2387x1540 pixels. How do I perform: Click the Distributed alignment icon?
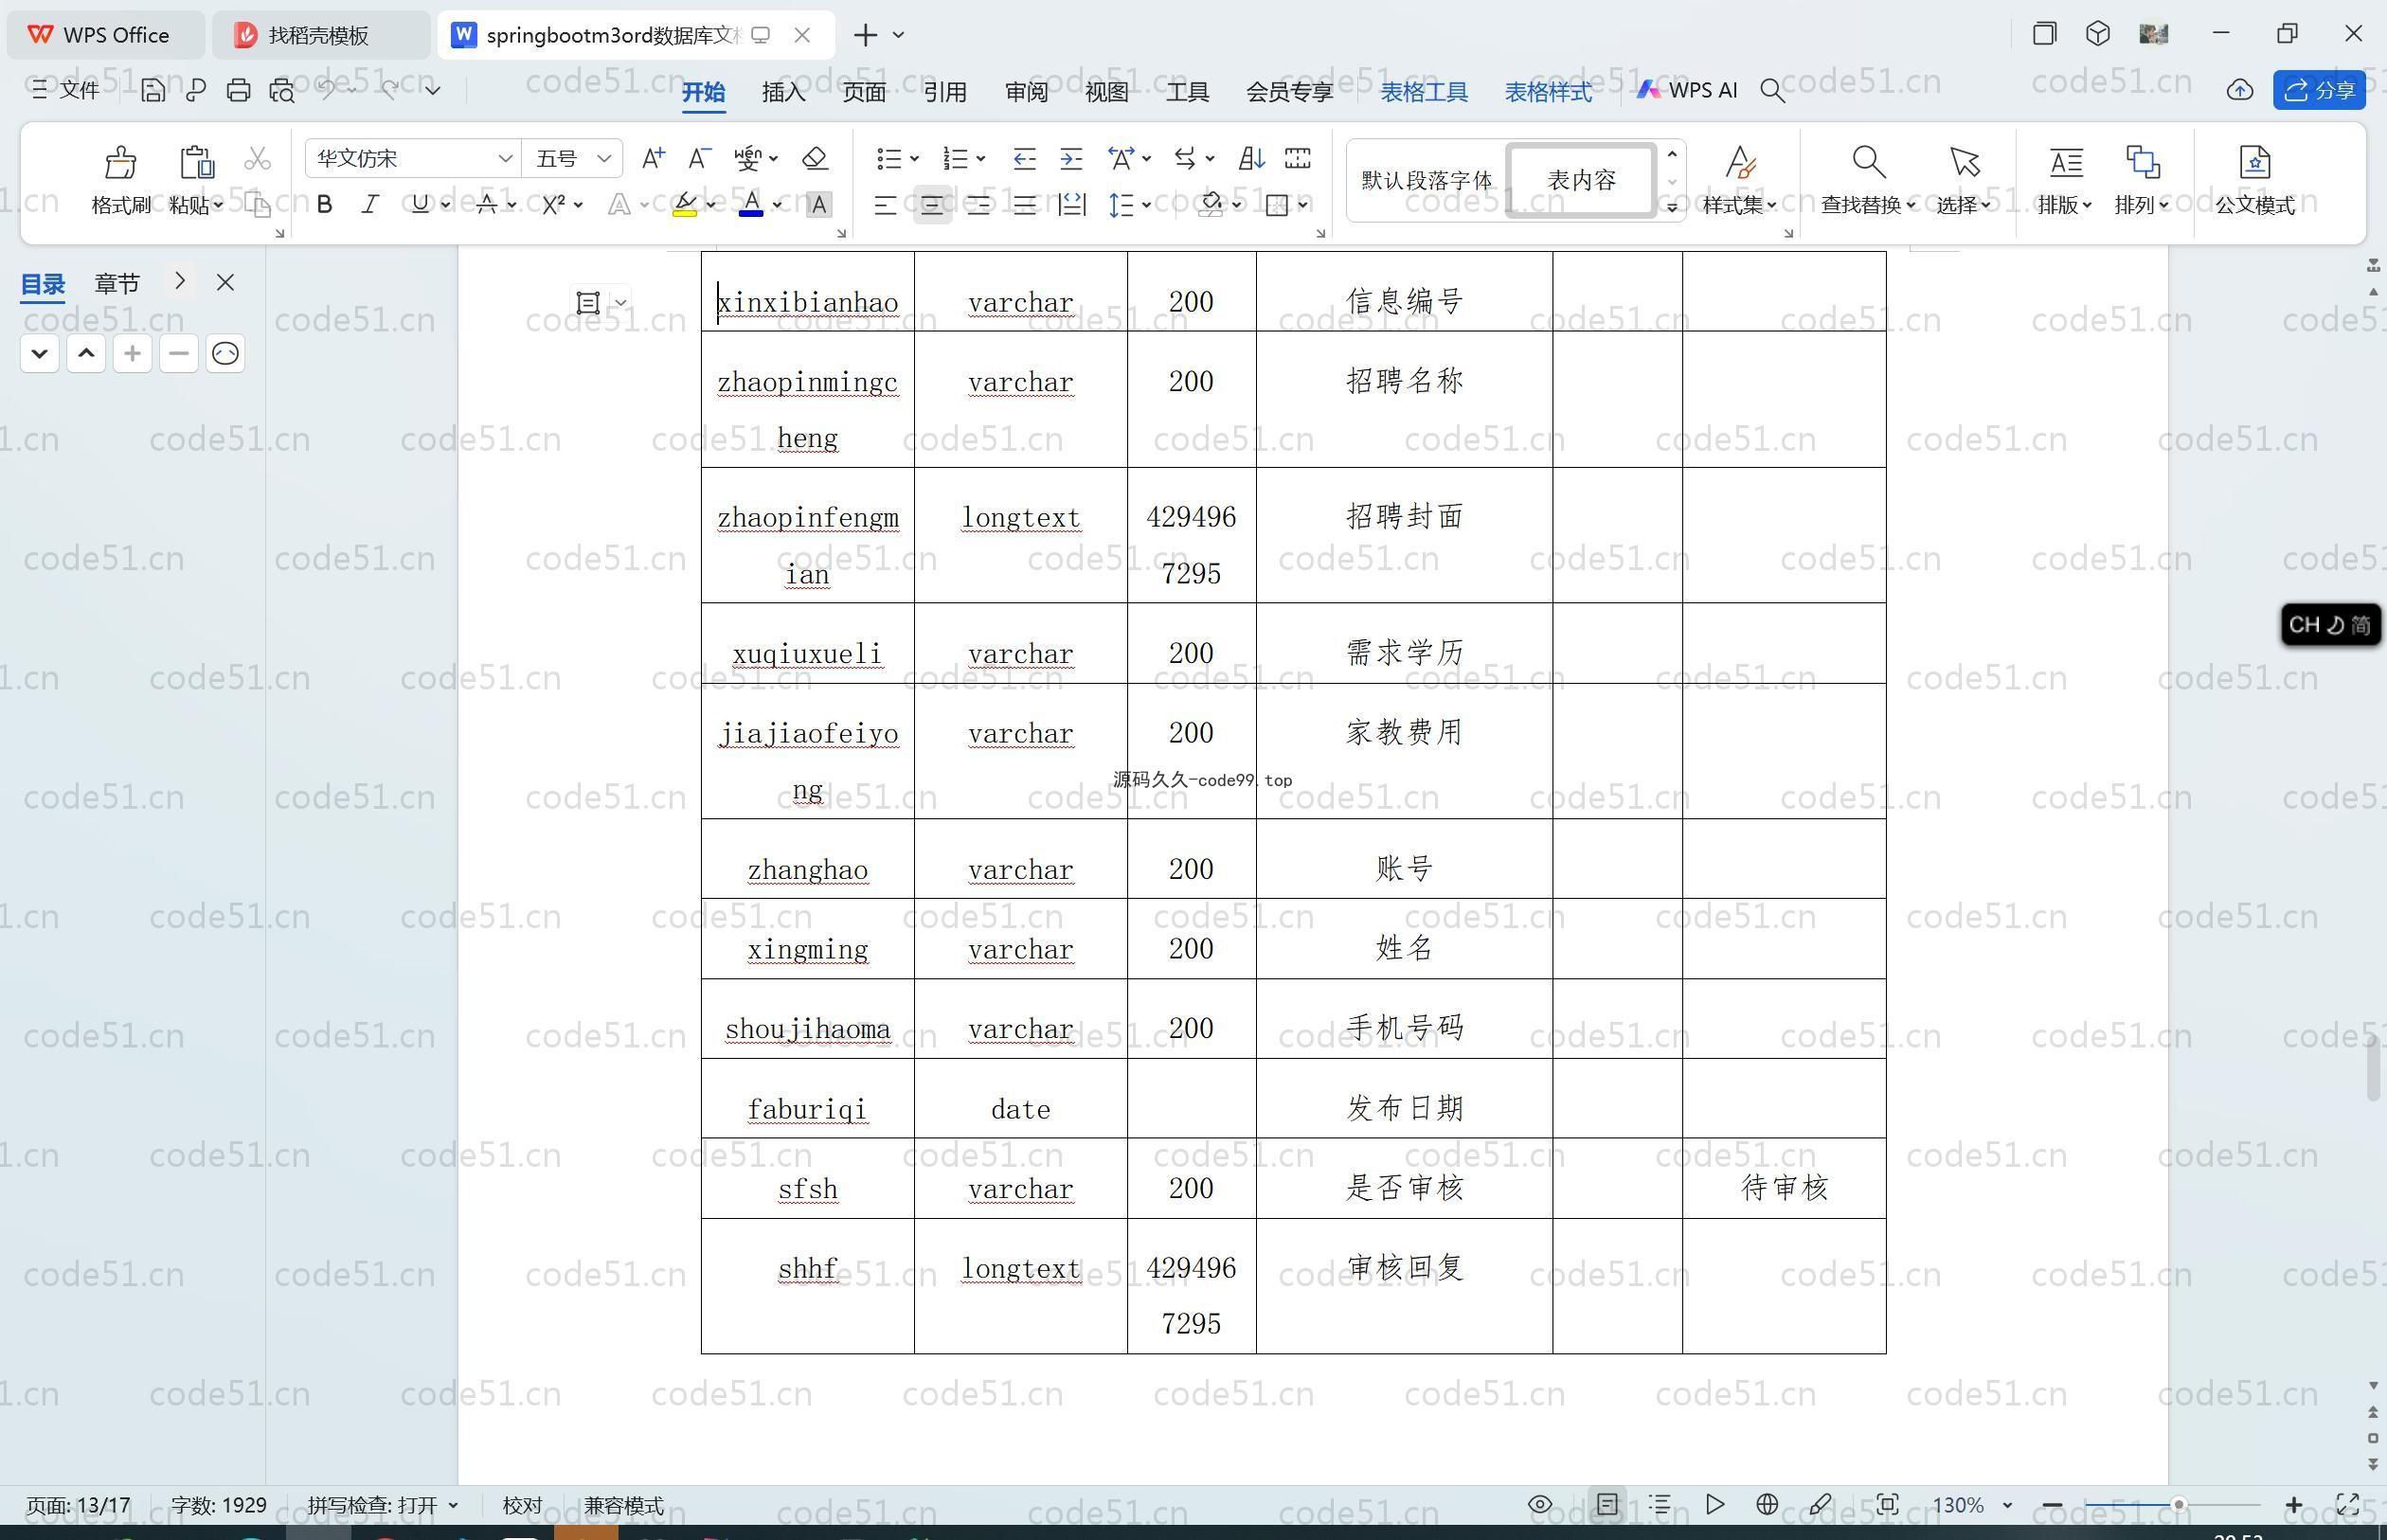pyautogui.click(x=1071, y=205)
